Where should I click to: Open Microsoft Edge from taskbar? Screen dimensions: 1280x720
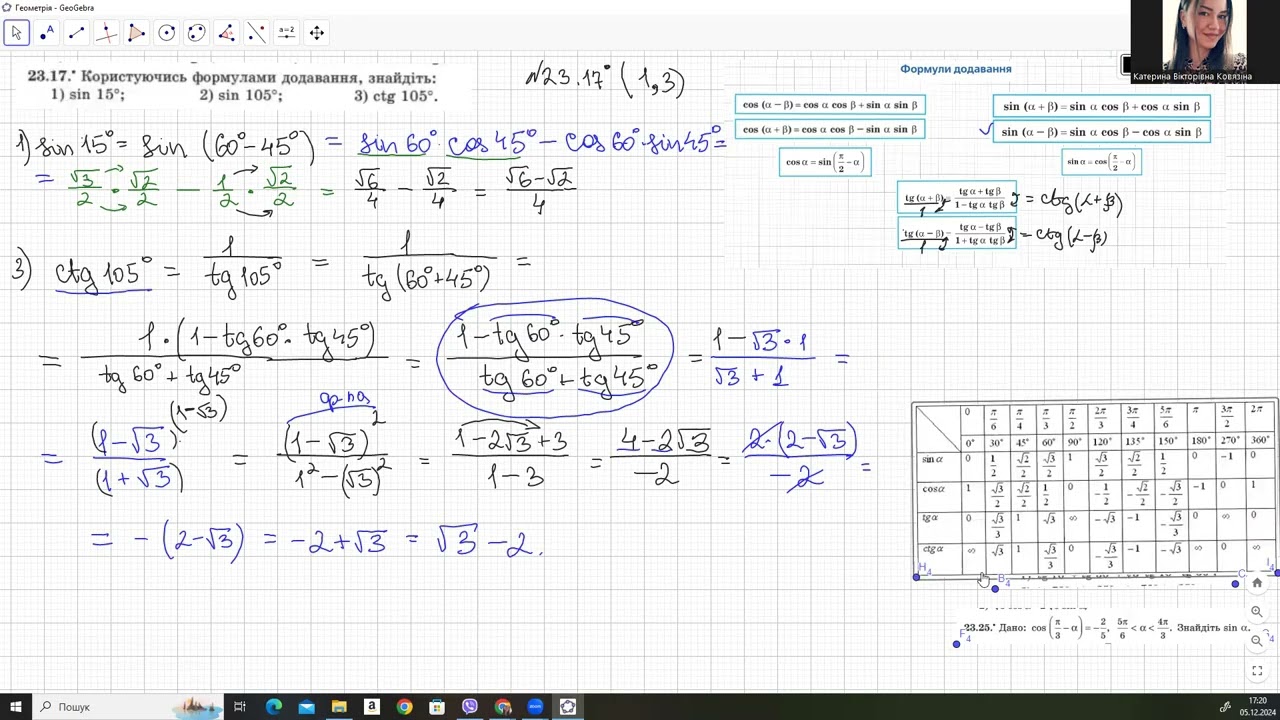click(x=274, y=707)
